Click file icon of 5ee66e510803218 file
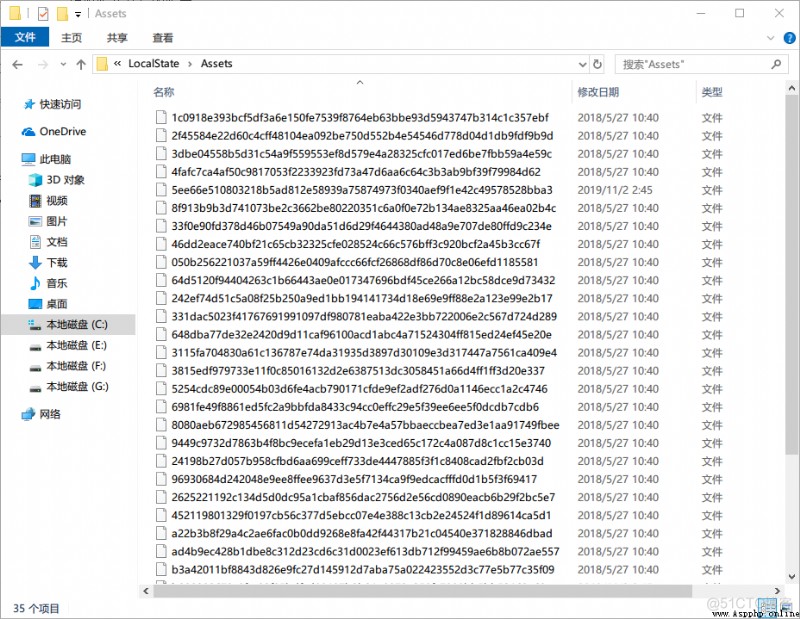The image size is (800, 619). [161, 190]
